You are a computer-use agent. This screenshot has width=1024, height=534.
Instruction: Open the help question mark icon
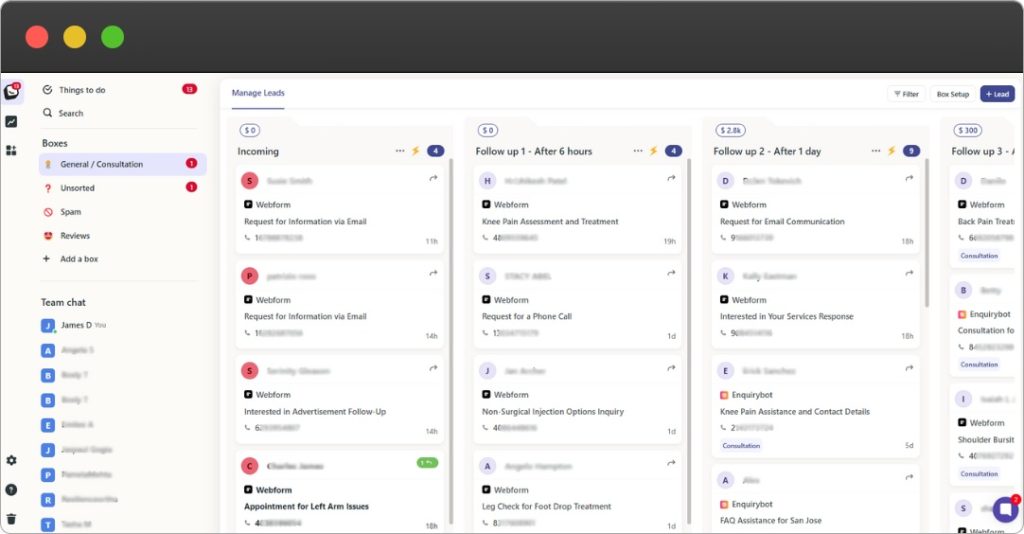[11, 490]
